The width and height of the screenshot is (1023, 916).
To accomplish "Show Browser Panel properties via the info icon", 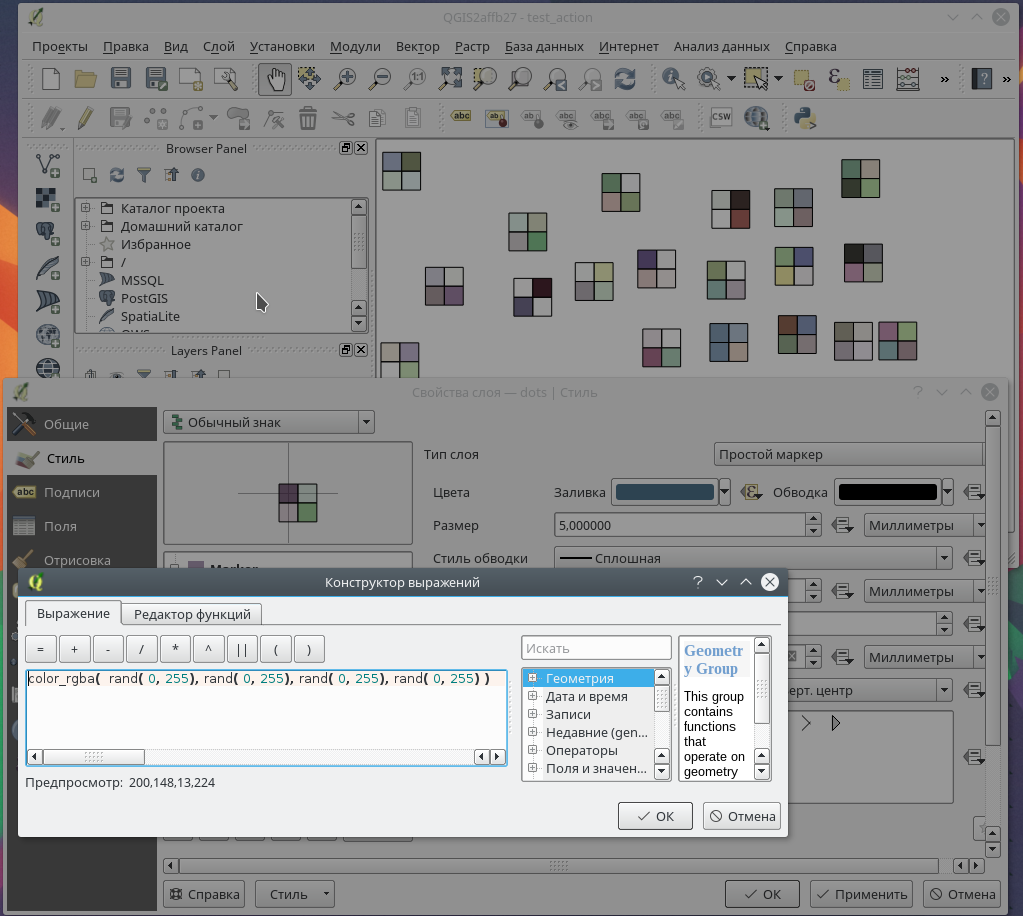I will click(198, 174).
